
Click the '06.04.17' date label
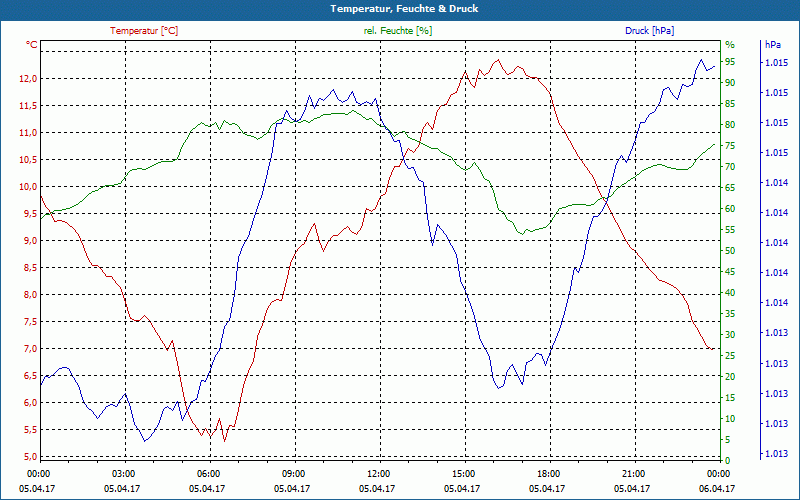coord(717,488)
